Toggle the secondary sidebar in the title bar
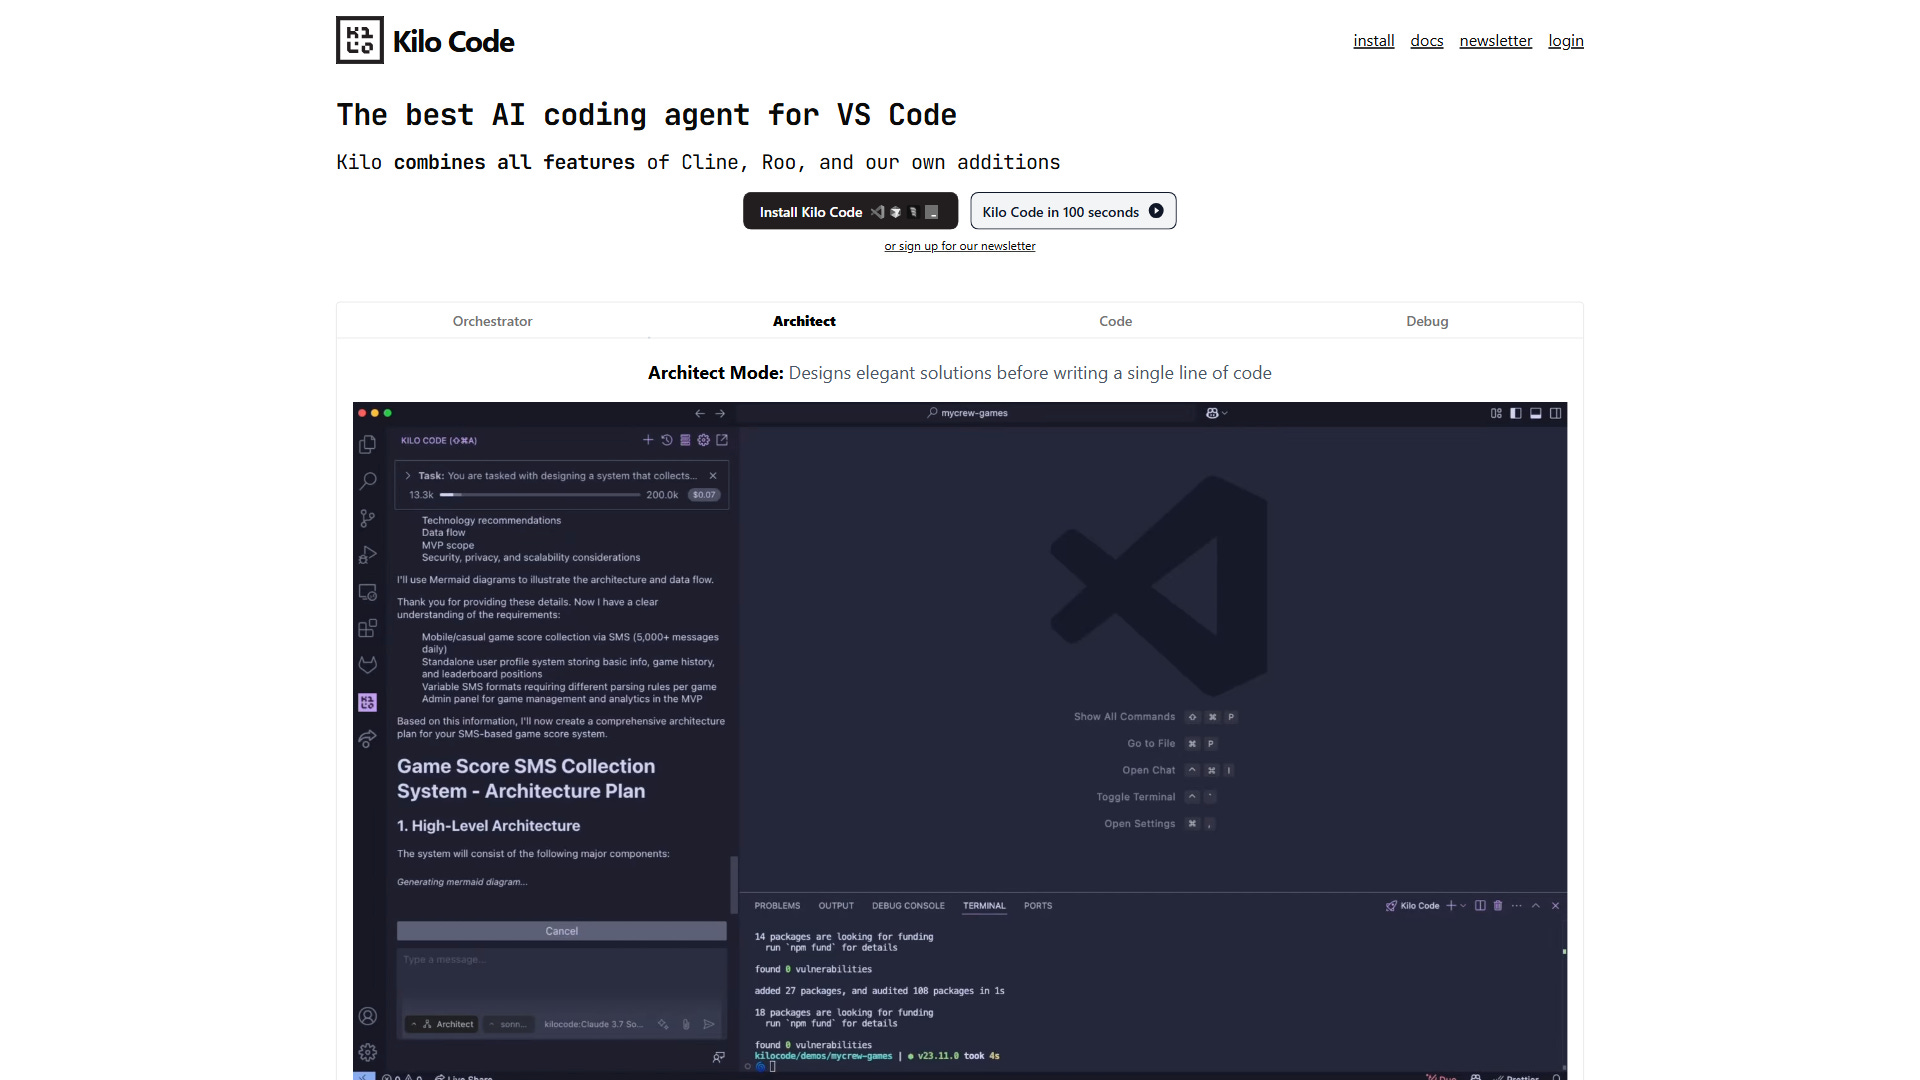This screenshot has width=1920, height=1080. (x=1556, y=413)
